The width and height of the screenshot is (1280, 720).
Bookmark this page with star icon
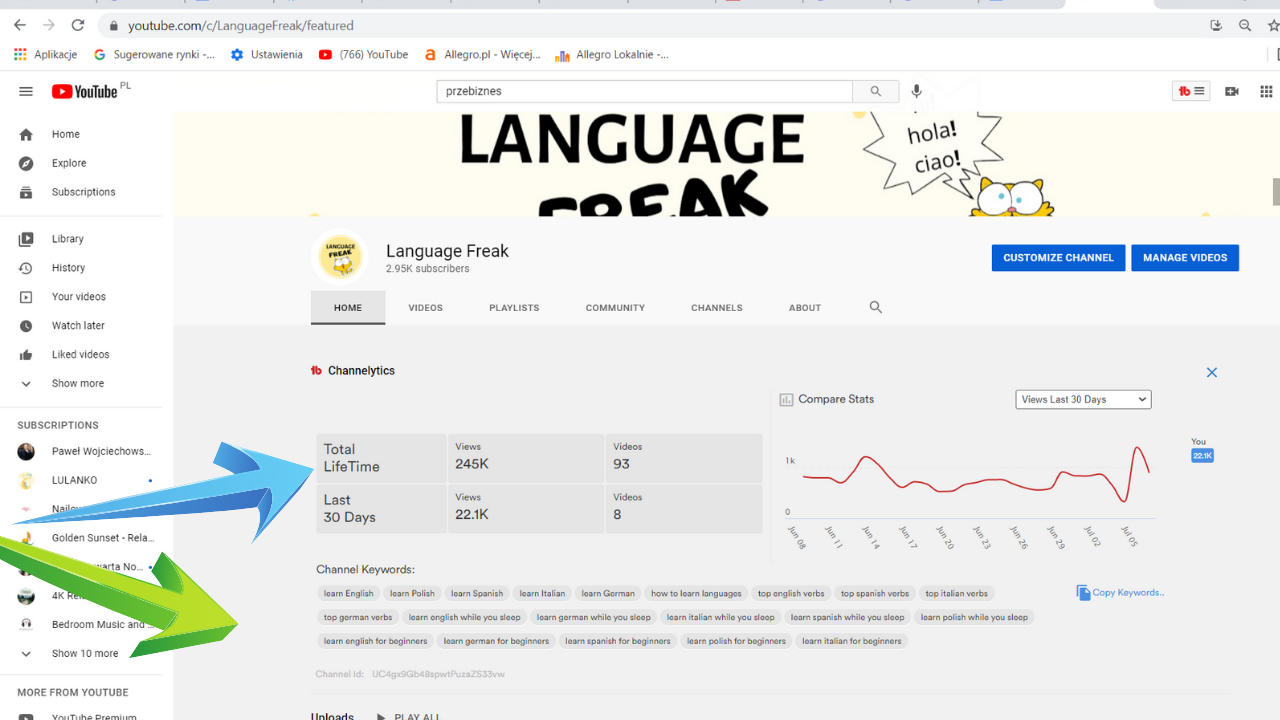[x=1273, y=25]
